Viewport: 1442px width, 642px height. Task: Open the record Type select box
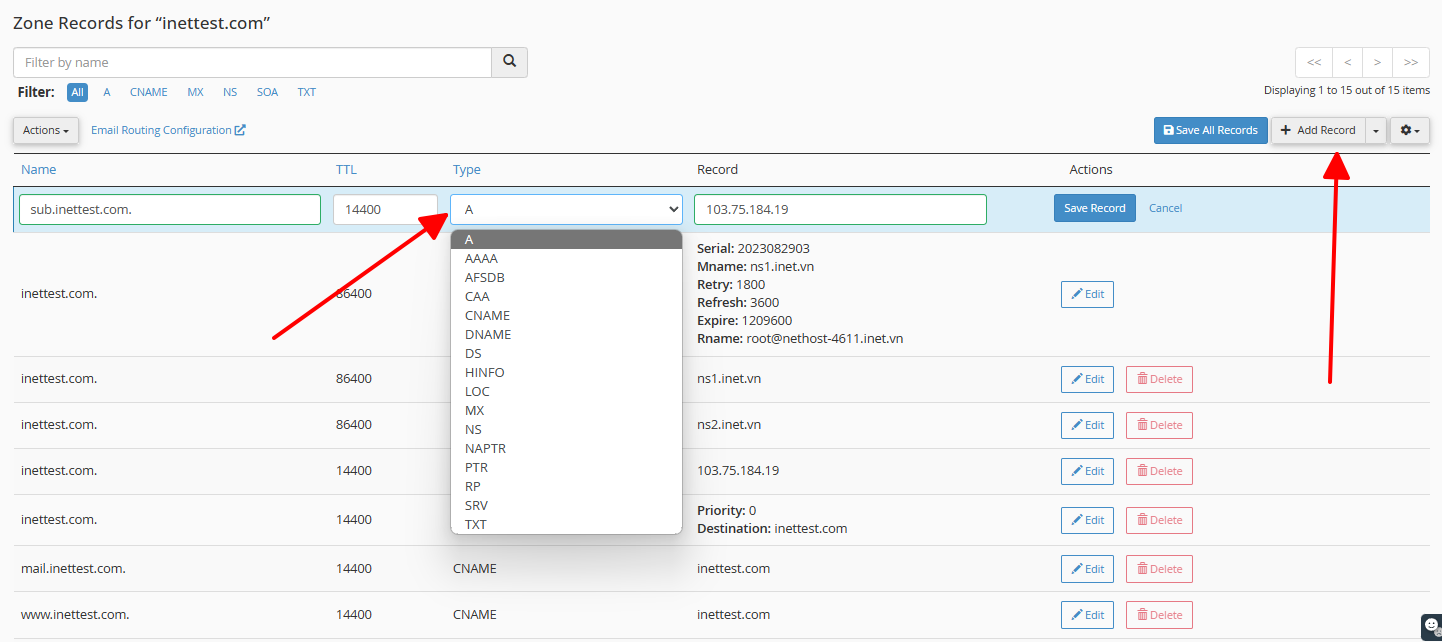tap(567, 209)
